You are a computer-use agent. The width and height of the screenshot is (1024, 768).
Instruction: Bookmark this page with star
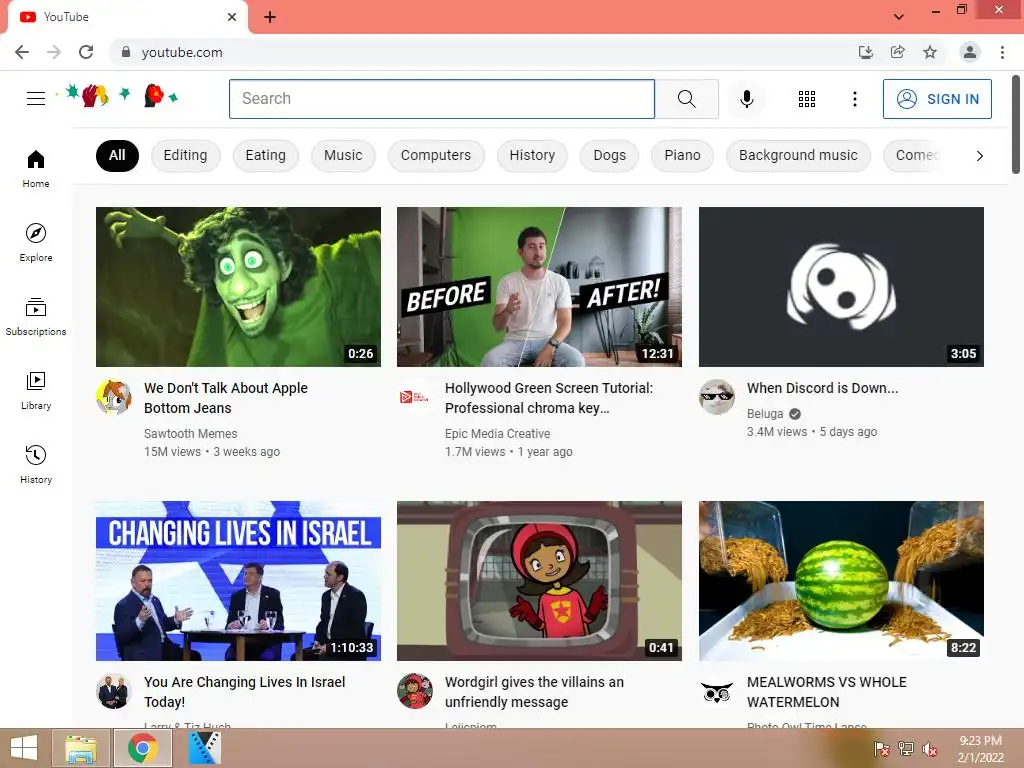(x=930, y=52)
